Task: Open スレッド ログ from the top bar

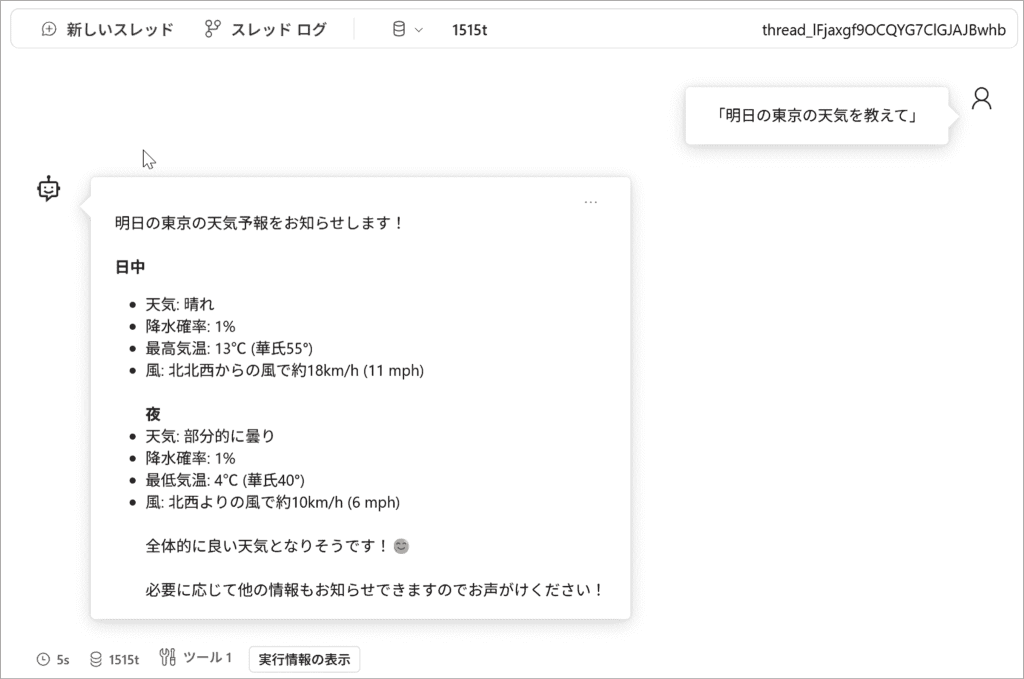Action: (x=278, y=30)
